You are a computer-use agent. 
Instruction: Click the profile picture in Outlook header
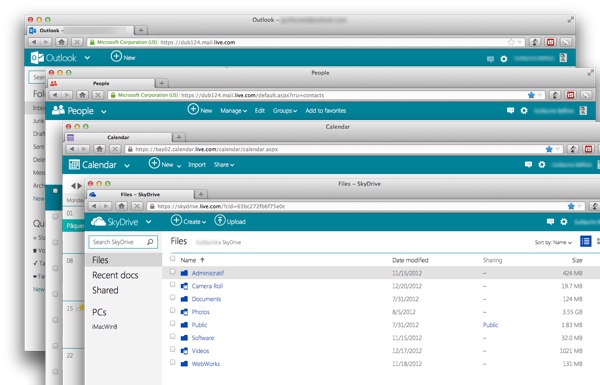click(x=563, y=58)
